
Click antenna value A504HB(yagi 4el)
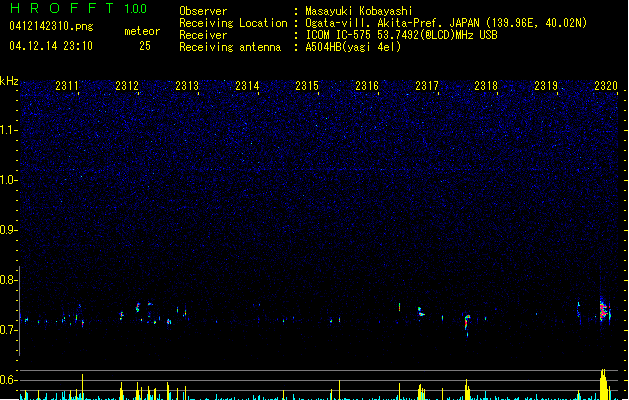[353, 47]
